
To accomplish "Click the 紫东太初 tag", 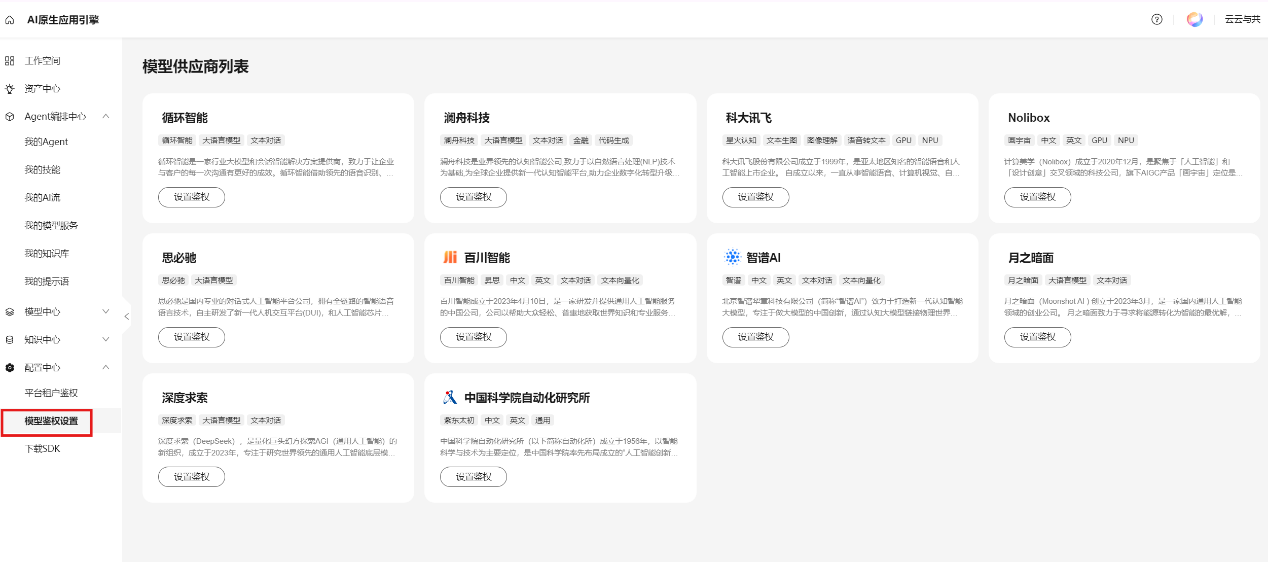I will 459,420.
